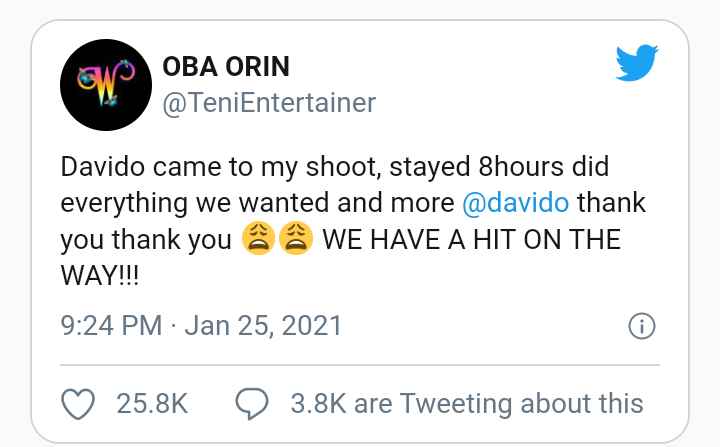The width and height of the screenshot is (720, 447).
Task: Click the final "WAY!!!" line
Action: click(101, 277)
